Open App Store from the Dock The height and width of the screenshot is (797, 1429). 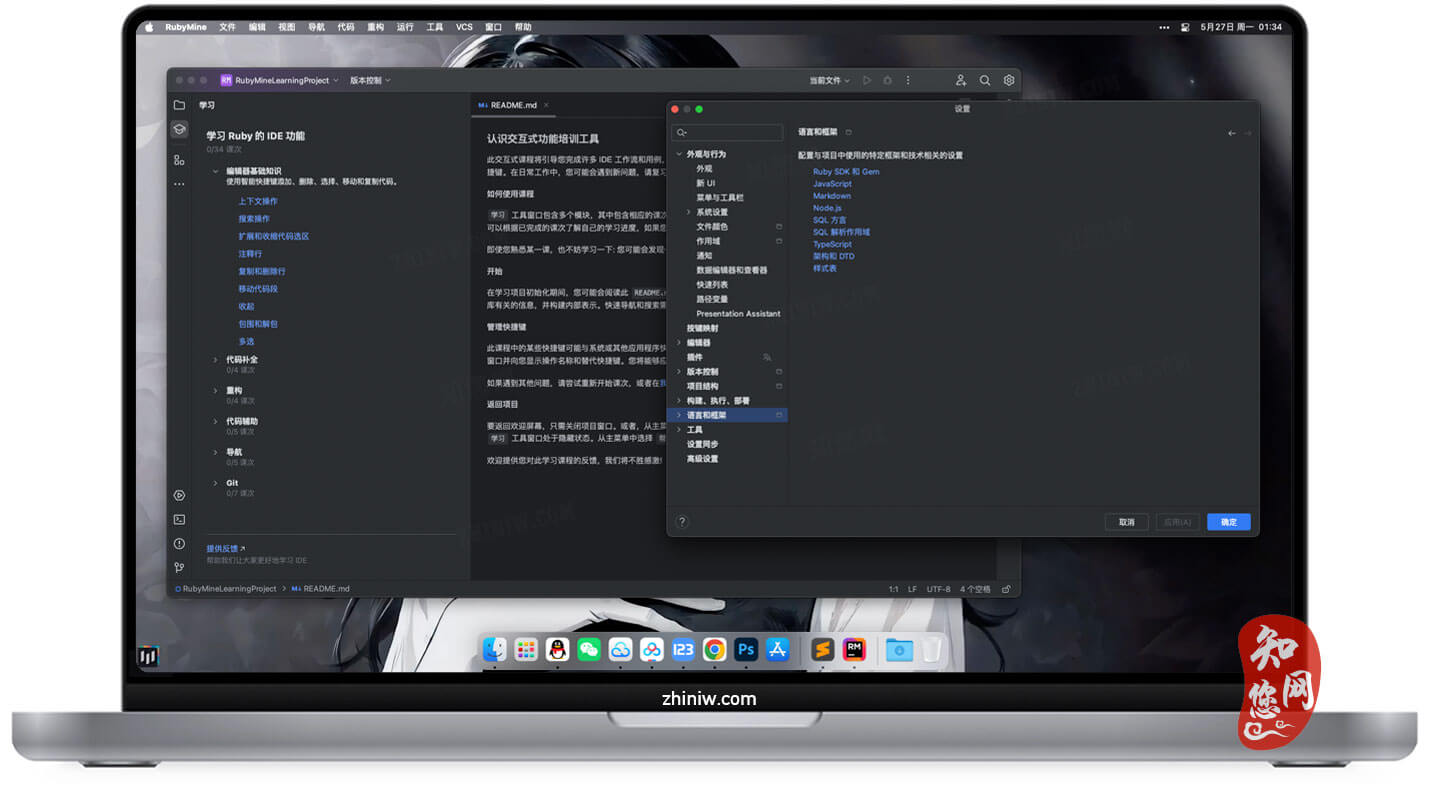pos(778,650)
